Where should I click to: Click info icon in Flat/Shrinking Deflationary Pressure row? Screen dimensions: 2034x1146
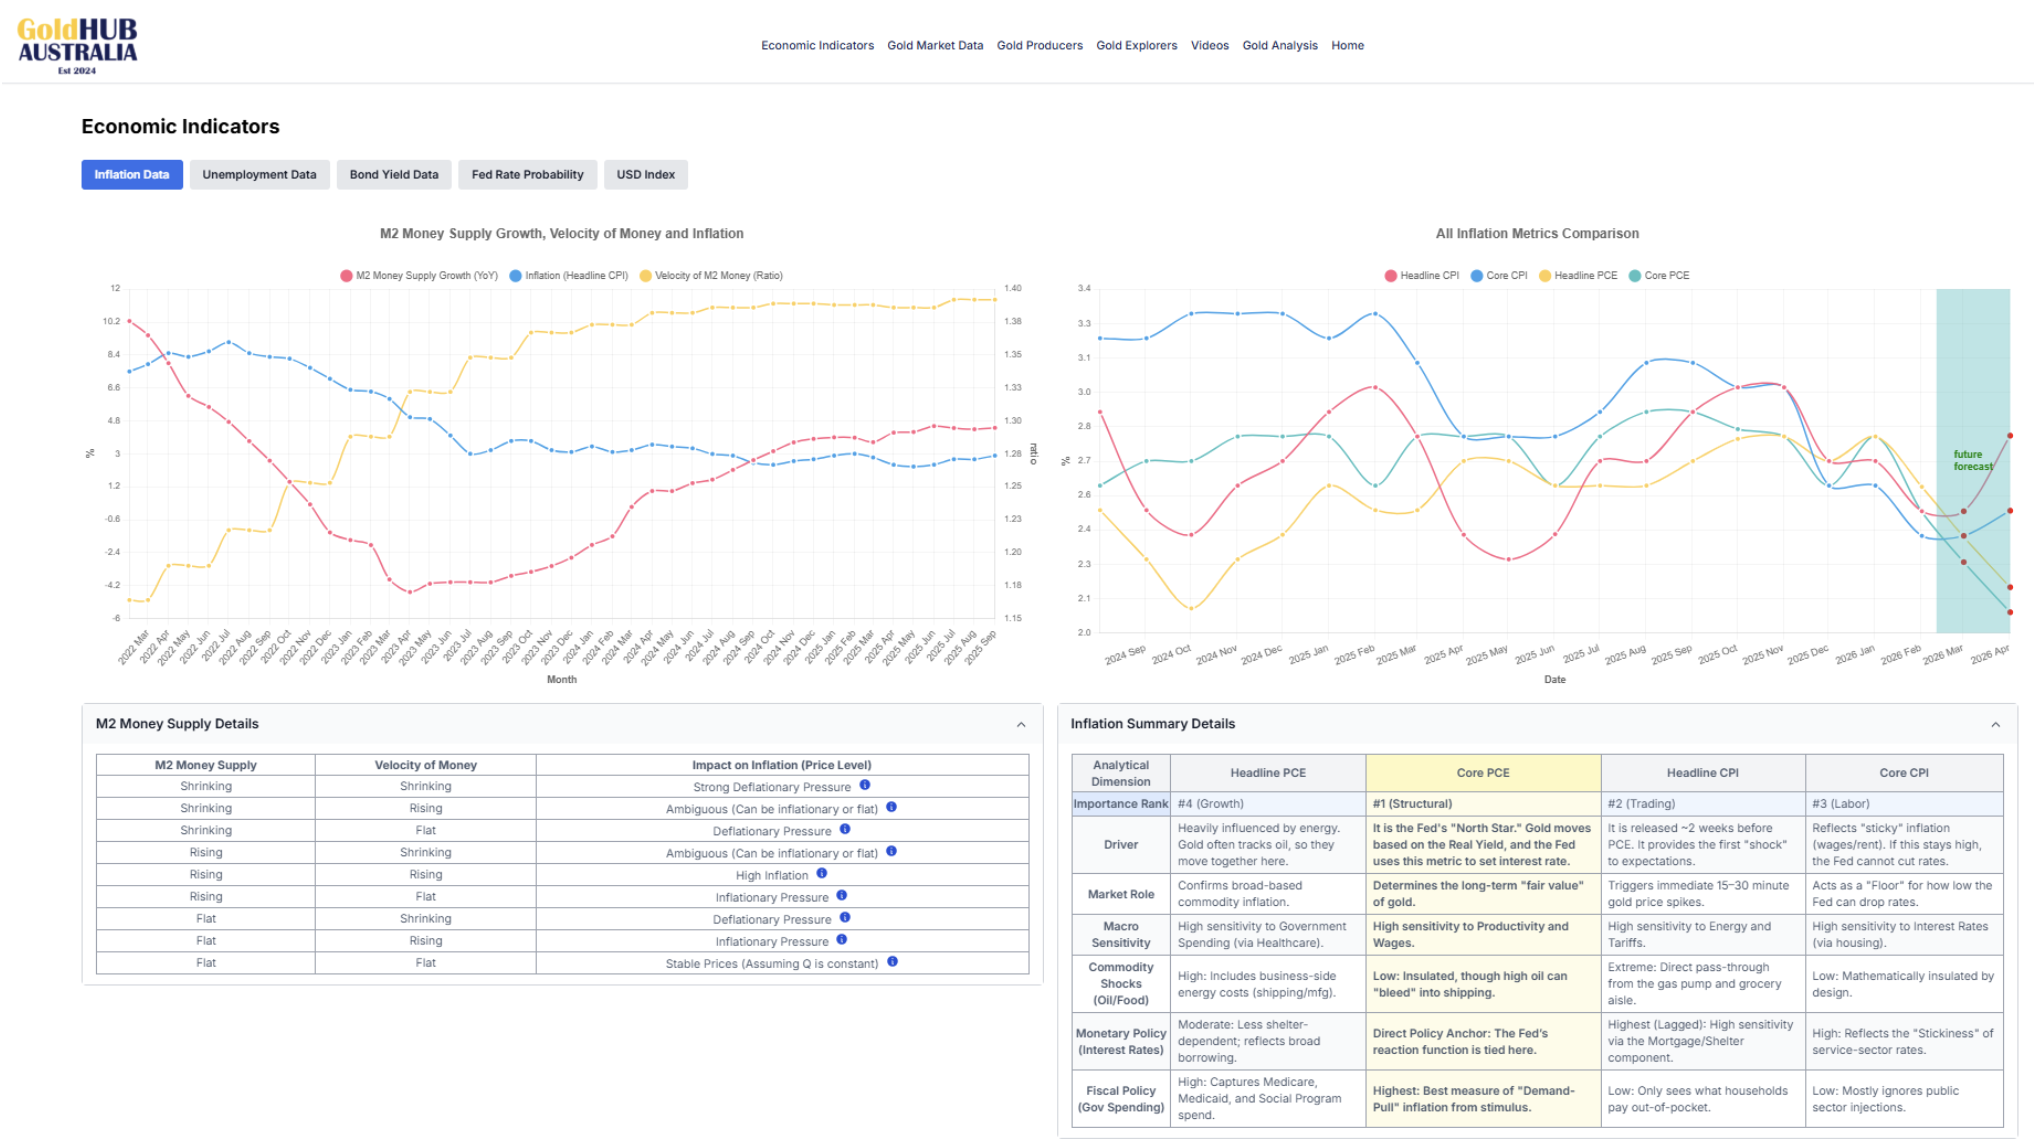[845, 917]
